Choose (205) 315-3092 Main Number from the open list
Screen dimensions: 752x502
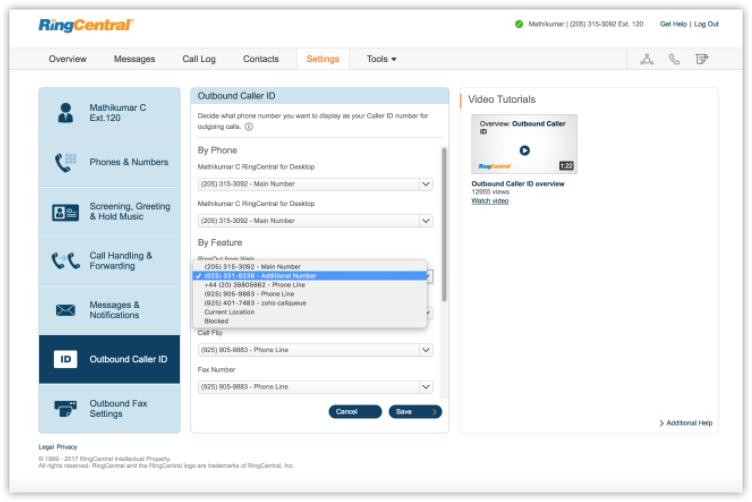pyautogui.click(x=310, y=267)
